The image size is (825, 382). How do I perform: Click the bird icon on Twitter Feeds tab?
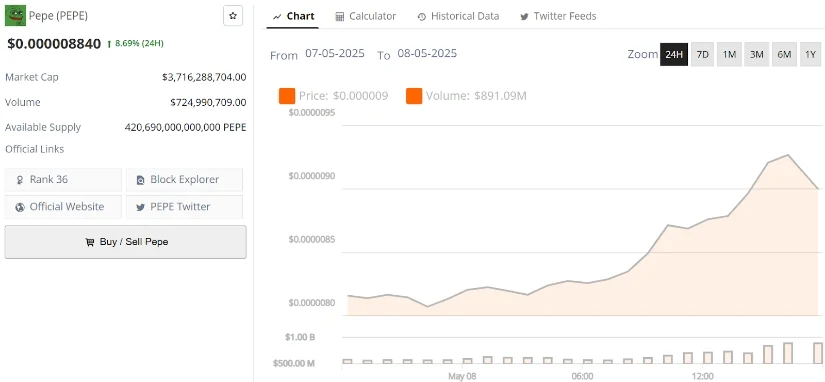tap(525, 17)
